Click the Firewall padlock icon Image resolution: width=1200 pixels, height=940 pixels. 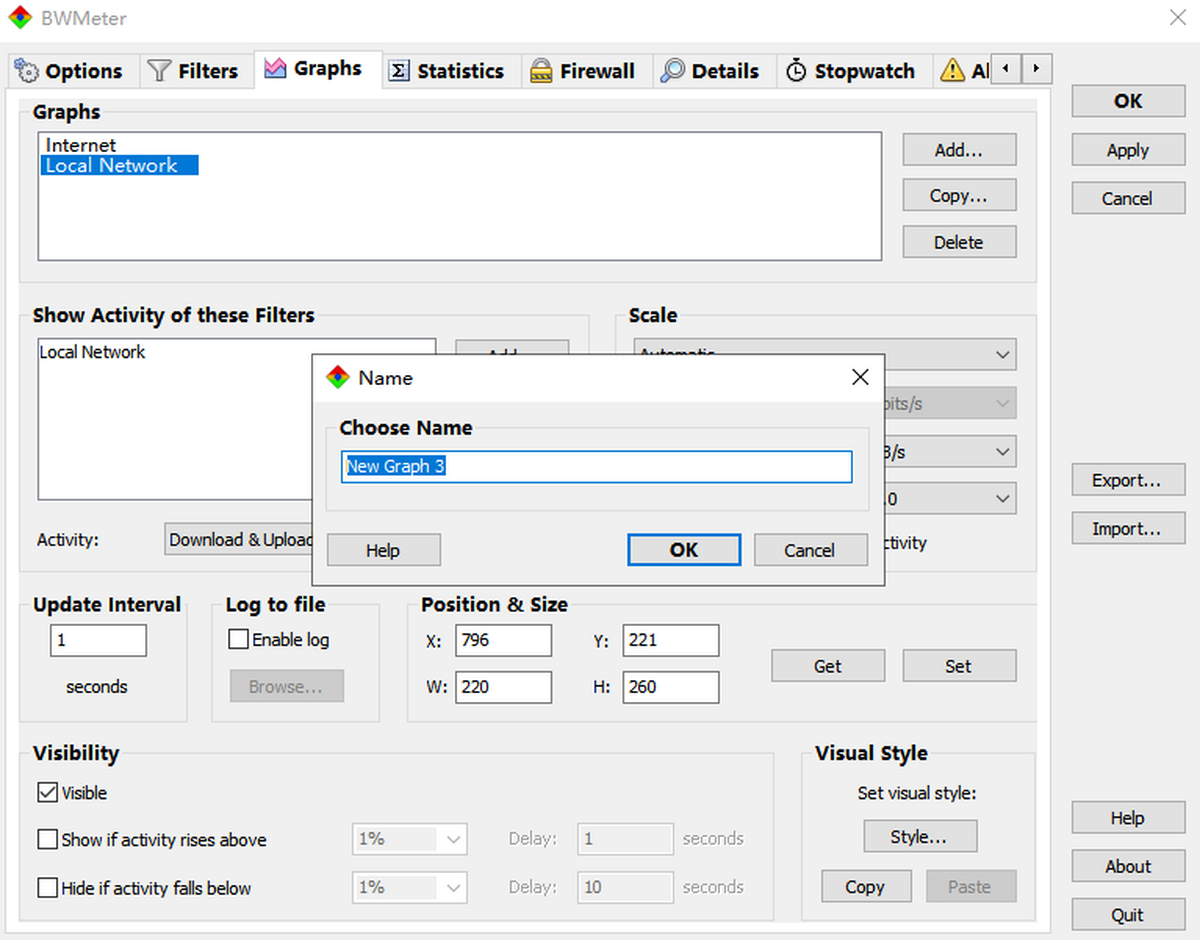click(541, 71)
